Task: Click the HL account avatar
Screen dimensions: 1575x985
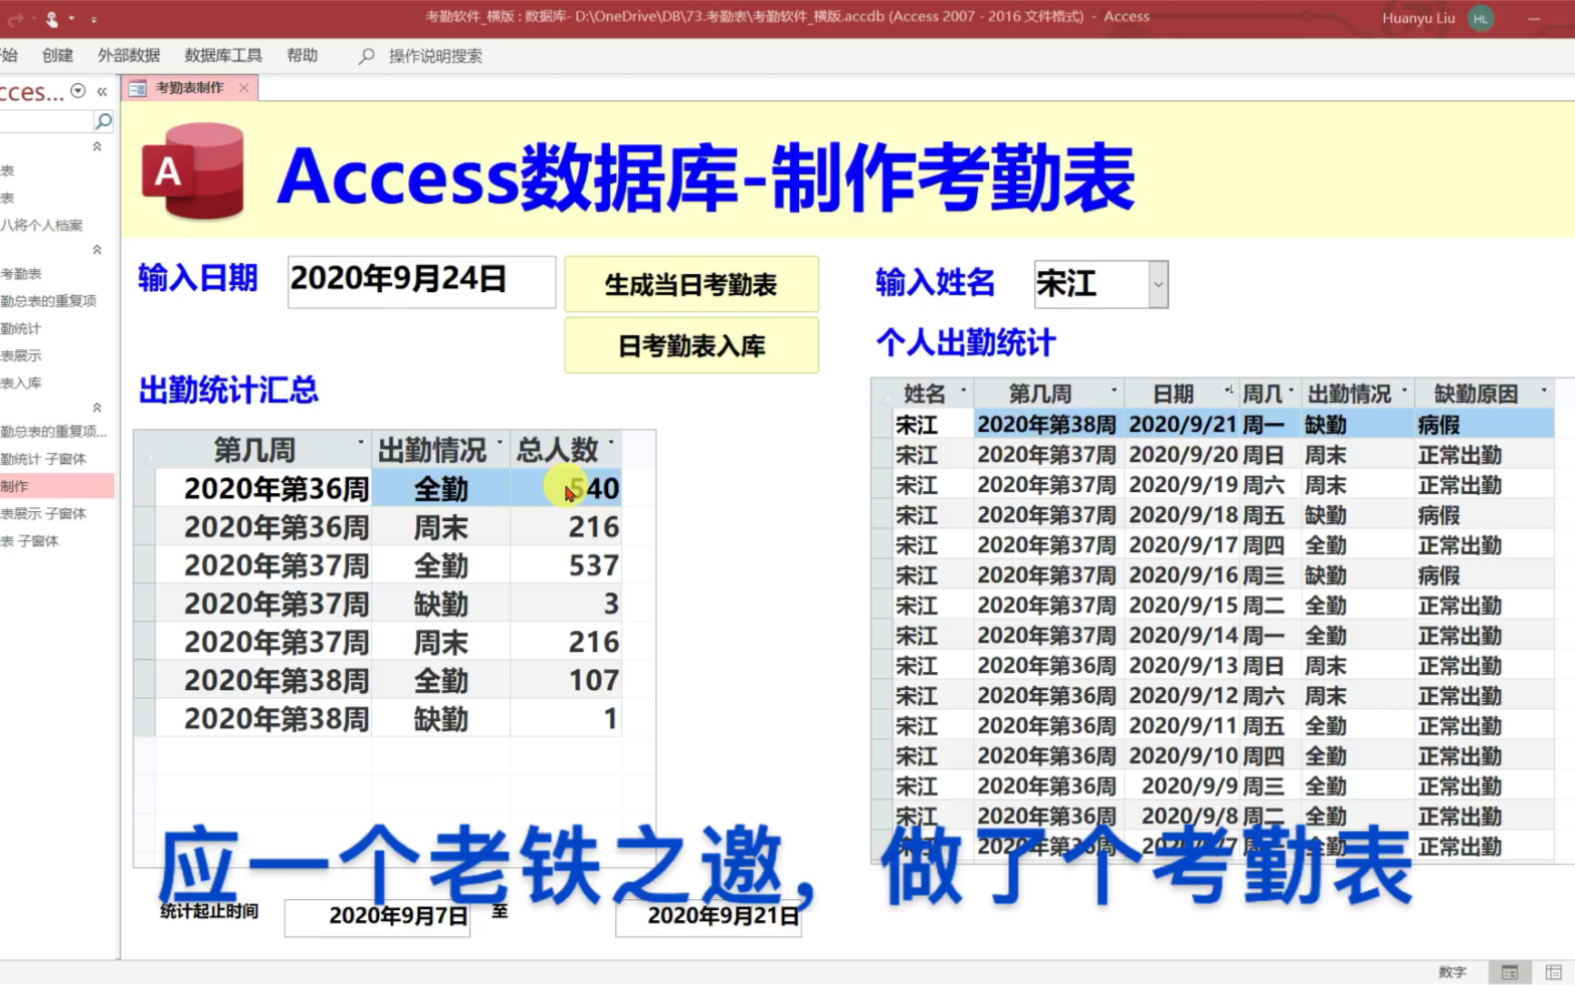Action: [1481, 18]
